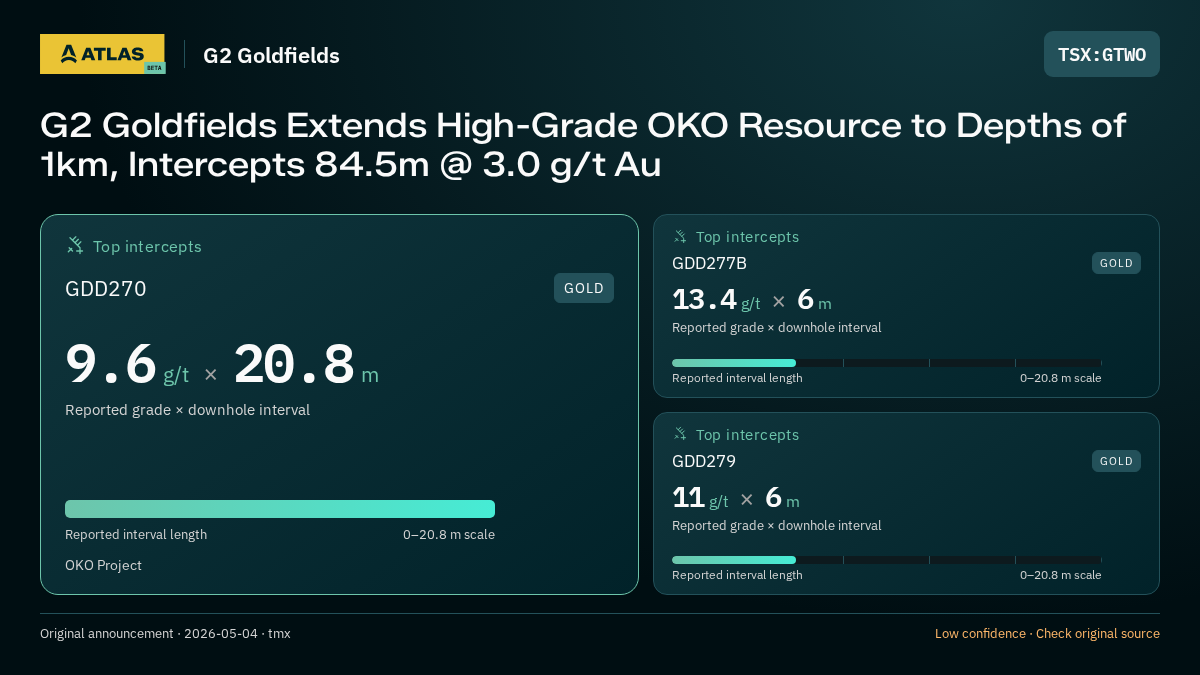Click the 13.4 g/t grade value
Image resolution: width=1200 pixels, height=675 pixels.
click(x=716, y=300)
